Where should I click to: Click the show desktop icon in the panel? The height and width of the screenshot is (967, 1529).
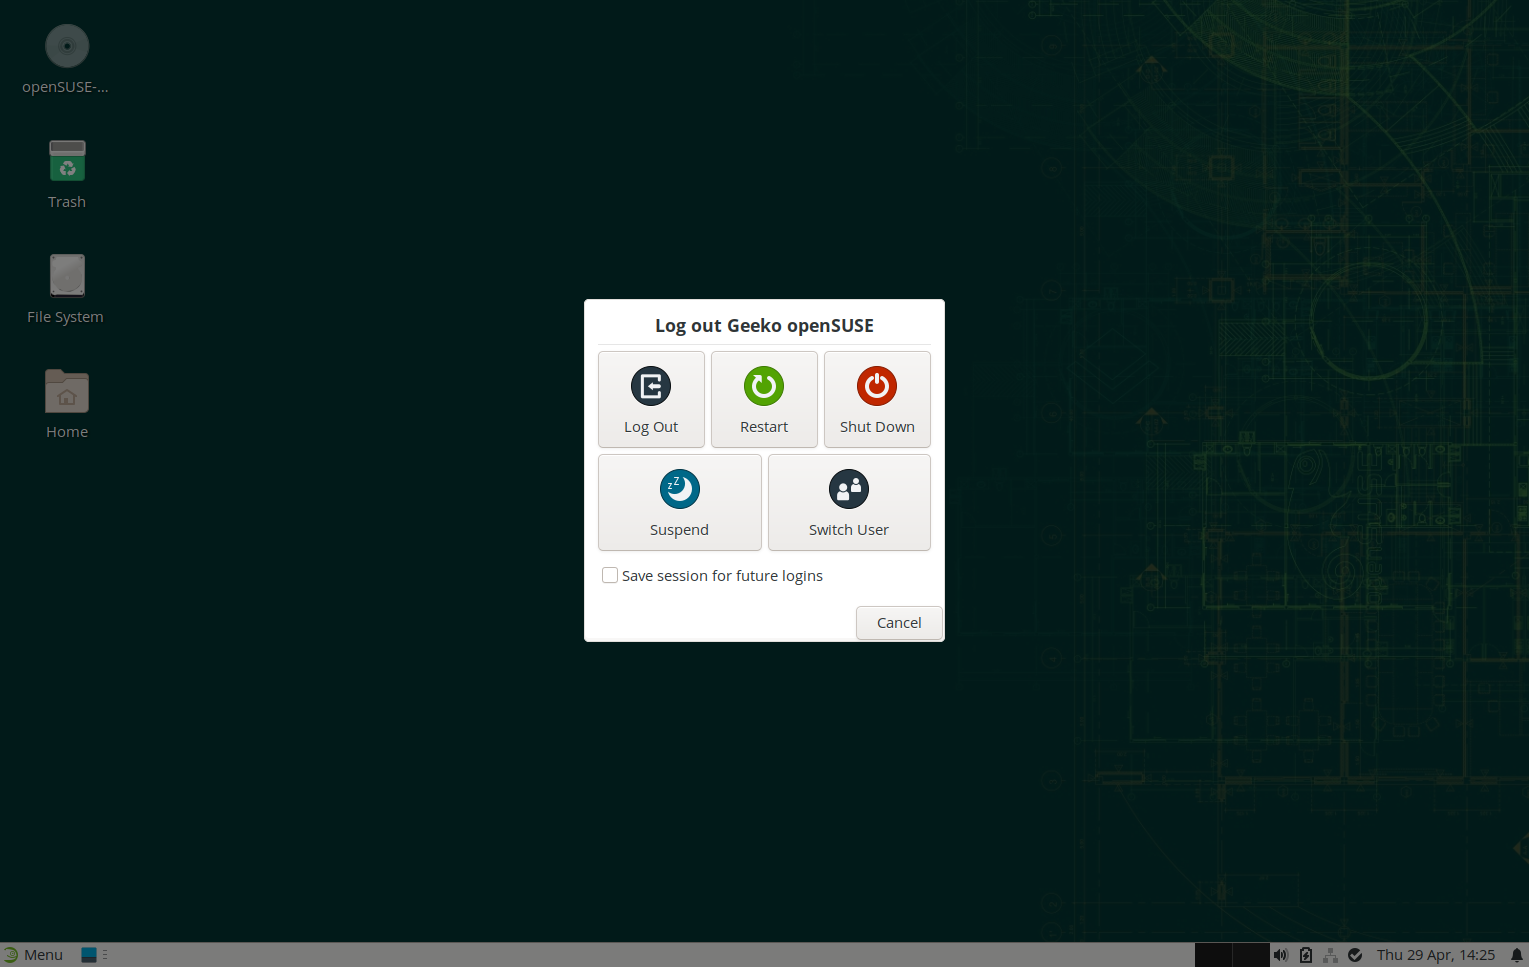click(89, 955)
